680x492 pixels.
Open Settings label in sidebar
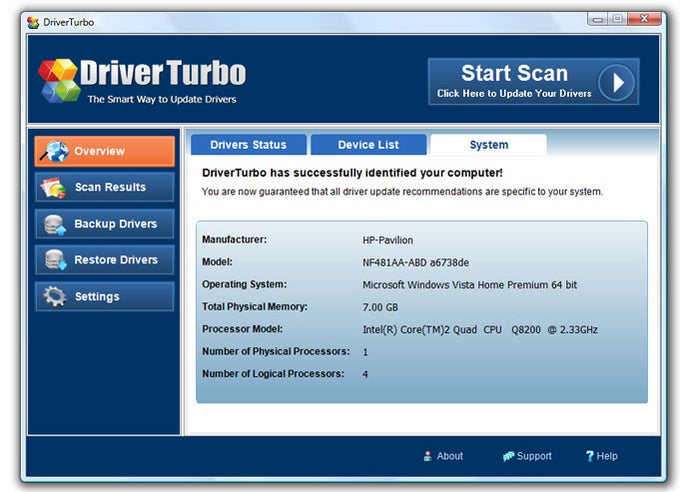[97, 297]
